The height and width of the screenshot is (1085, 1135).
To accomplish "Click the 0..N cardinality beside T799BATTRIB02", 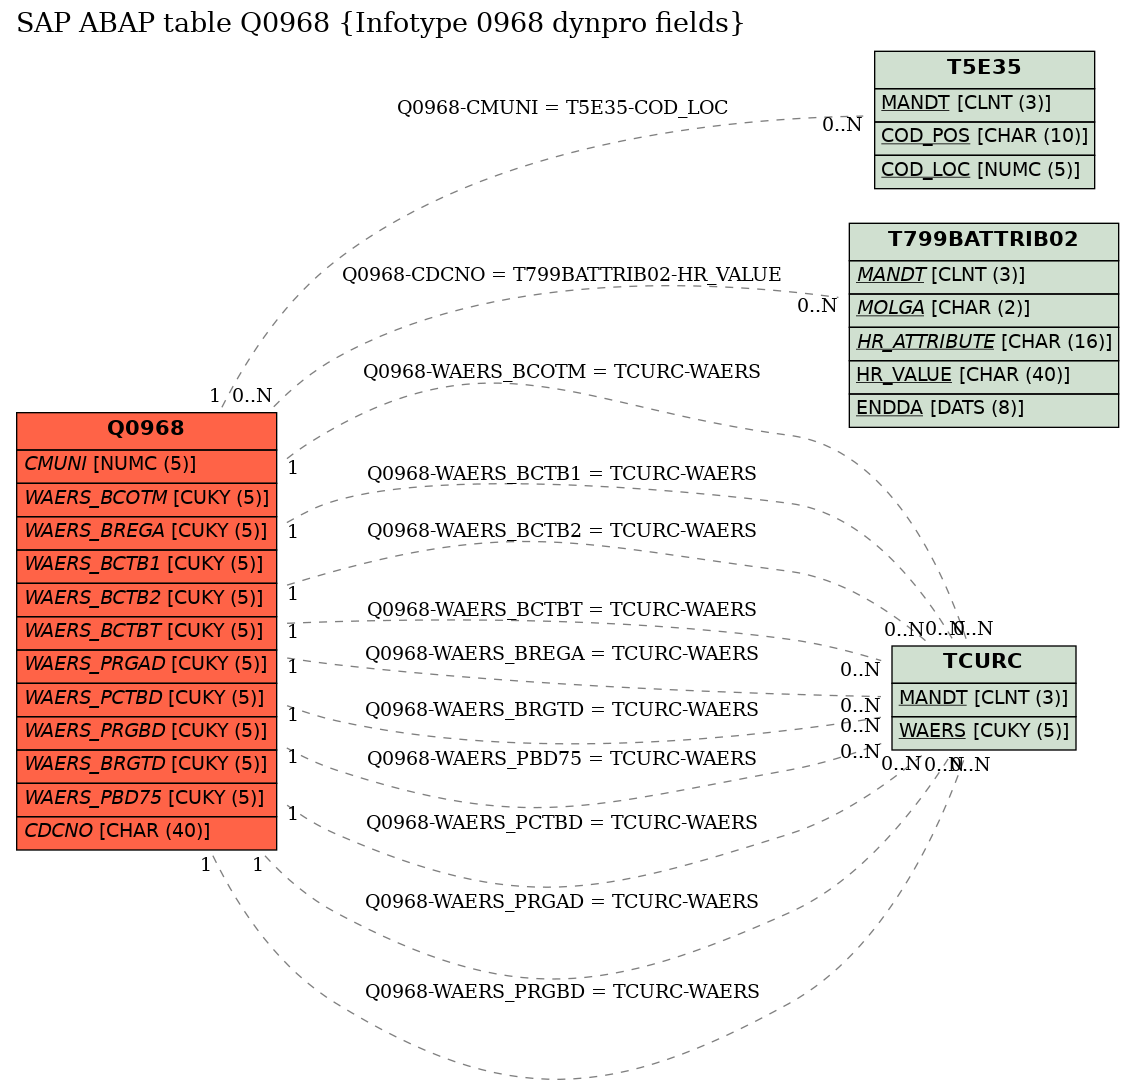I will (817, 306).
